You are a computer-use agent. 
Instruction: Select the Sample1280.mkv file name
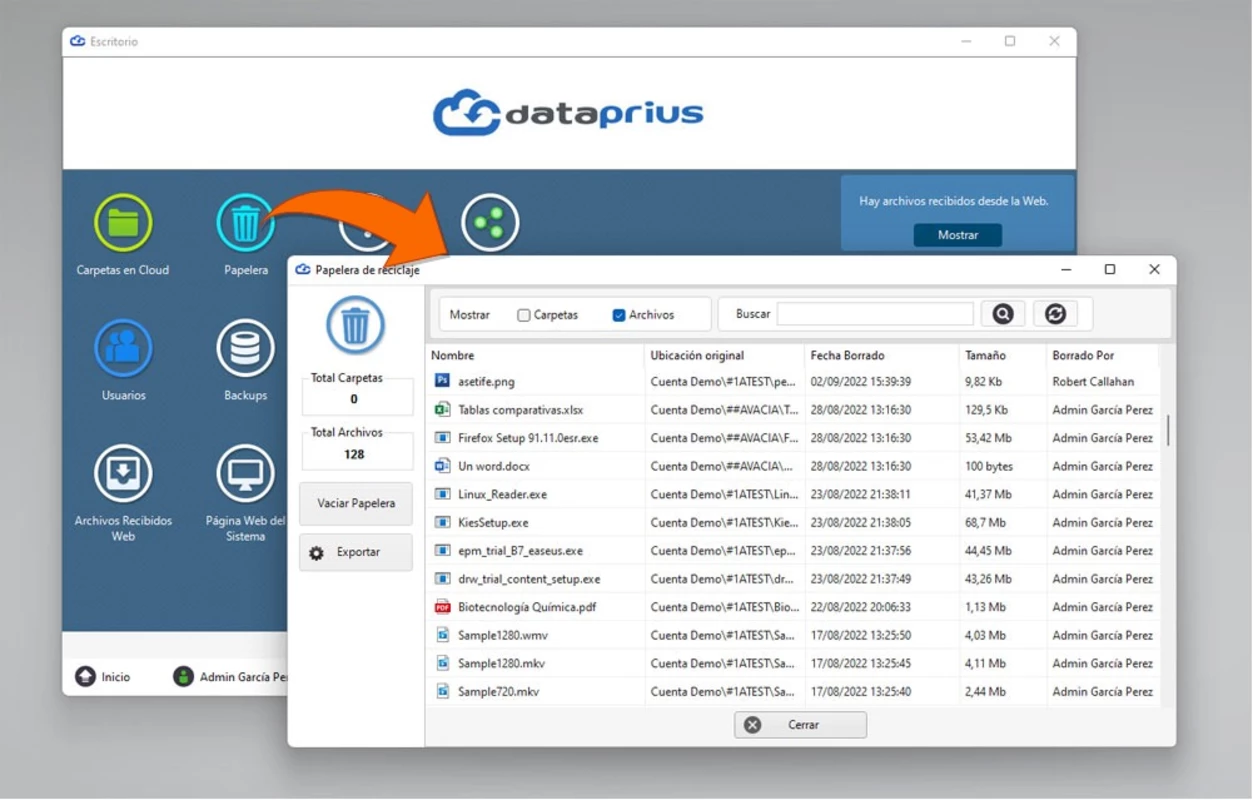pyautogui.click(x=501, y=663)
